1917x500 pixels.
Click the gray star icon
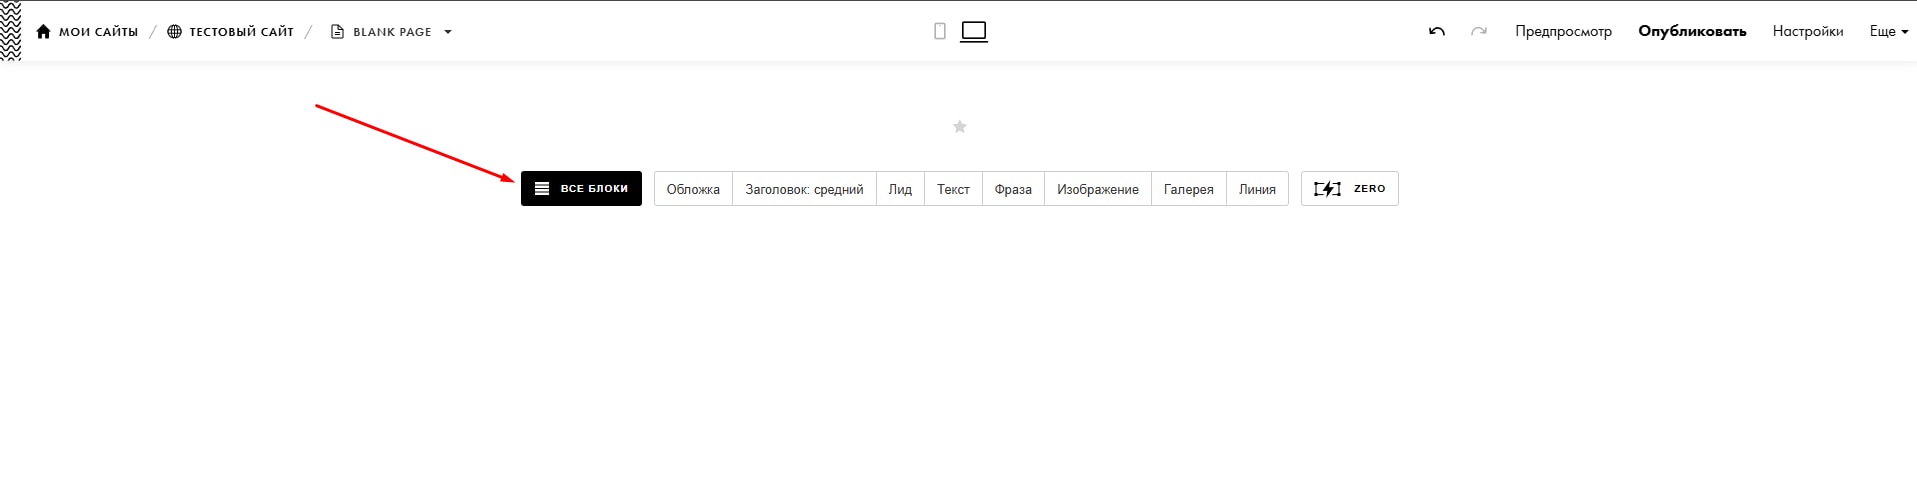click(x=960, y=127)
